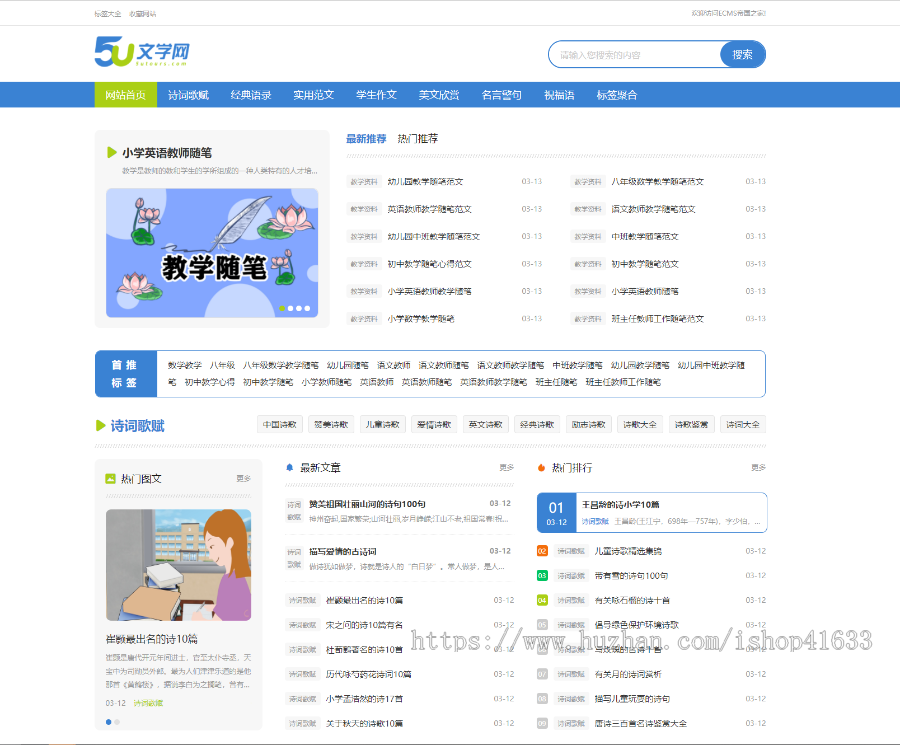Click the green triangle icon beside 诗词歌赋 heading

click(100, 426)
